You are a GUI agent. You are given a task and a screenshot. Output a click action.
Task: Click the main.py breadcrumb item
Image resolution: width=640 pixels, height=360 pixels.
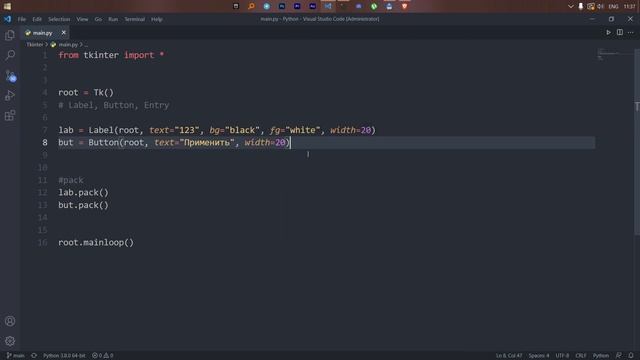tap(68, 44)
